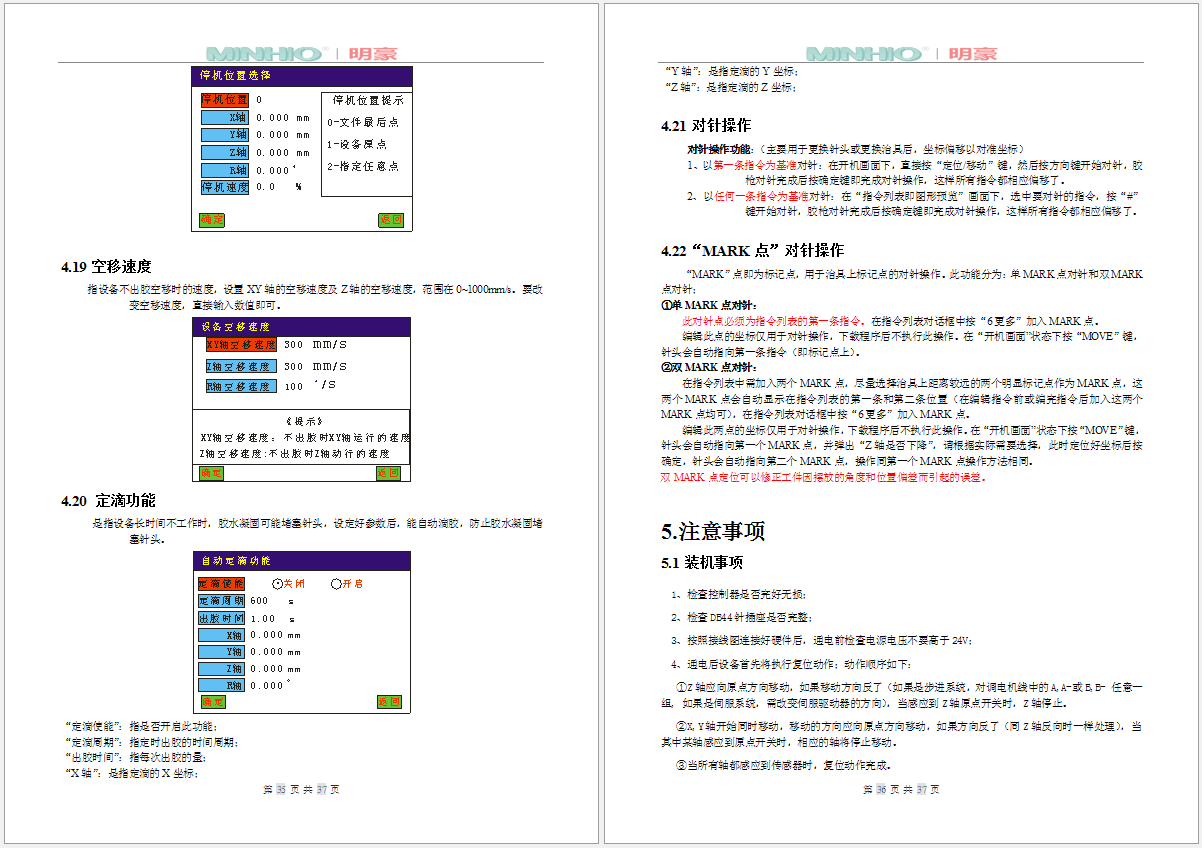Click 返回 in the 停机位置选择 dialog

391,220
